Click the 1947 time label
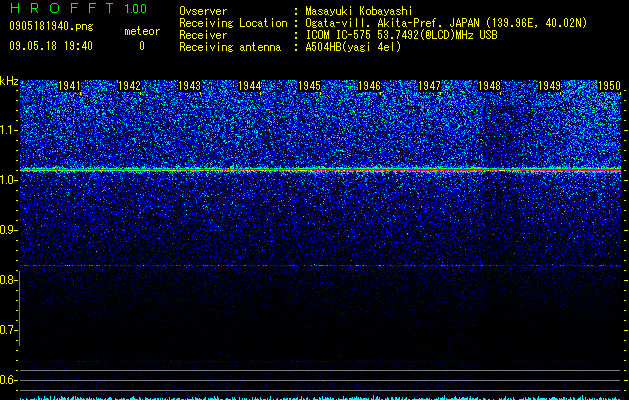The image size is (629, 400). point(430,86)
